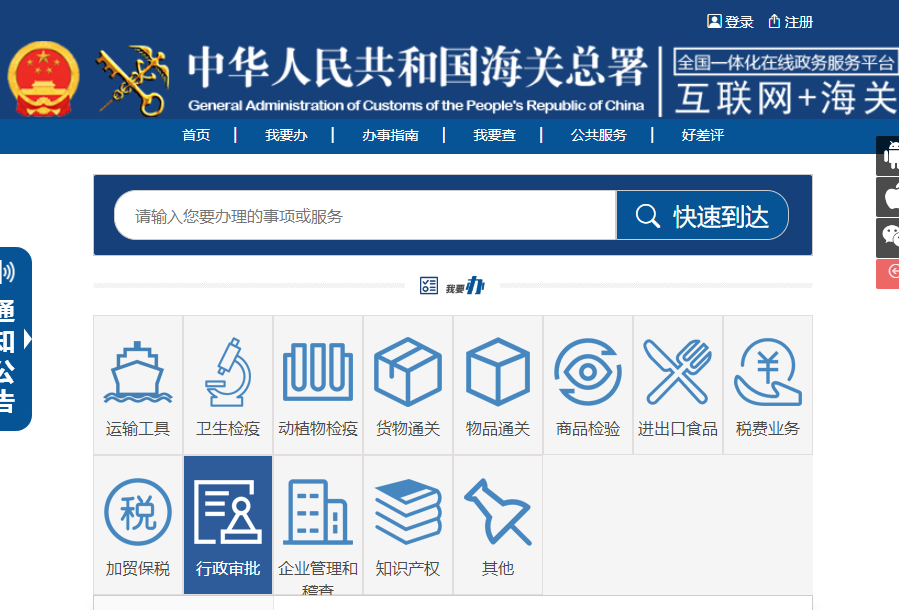Click the 加贸保税 tax circle icon

[x=138, y=513]
